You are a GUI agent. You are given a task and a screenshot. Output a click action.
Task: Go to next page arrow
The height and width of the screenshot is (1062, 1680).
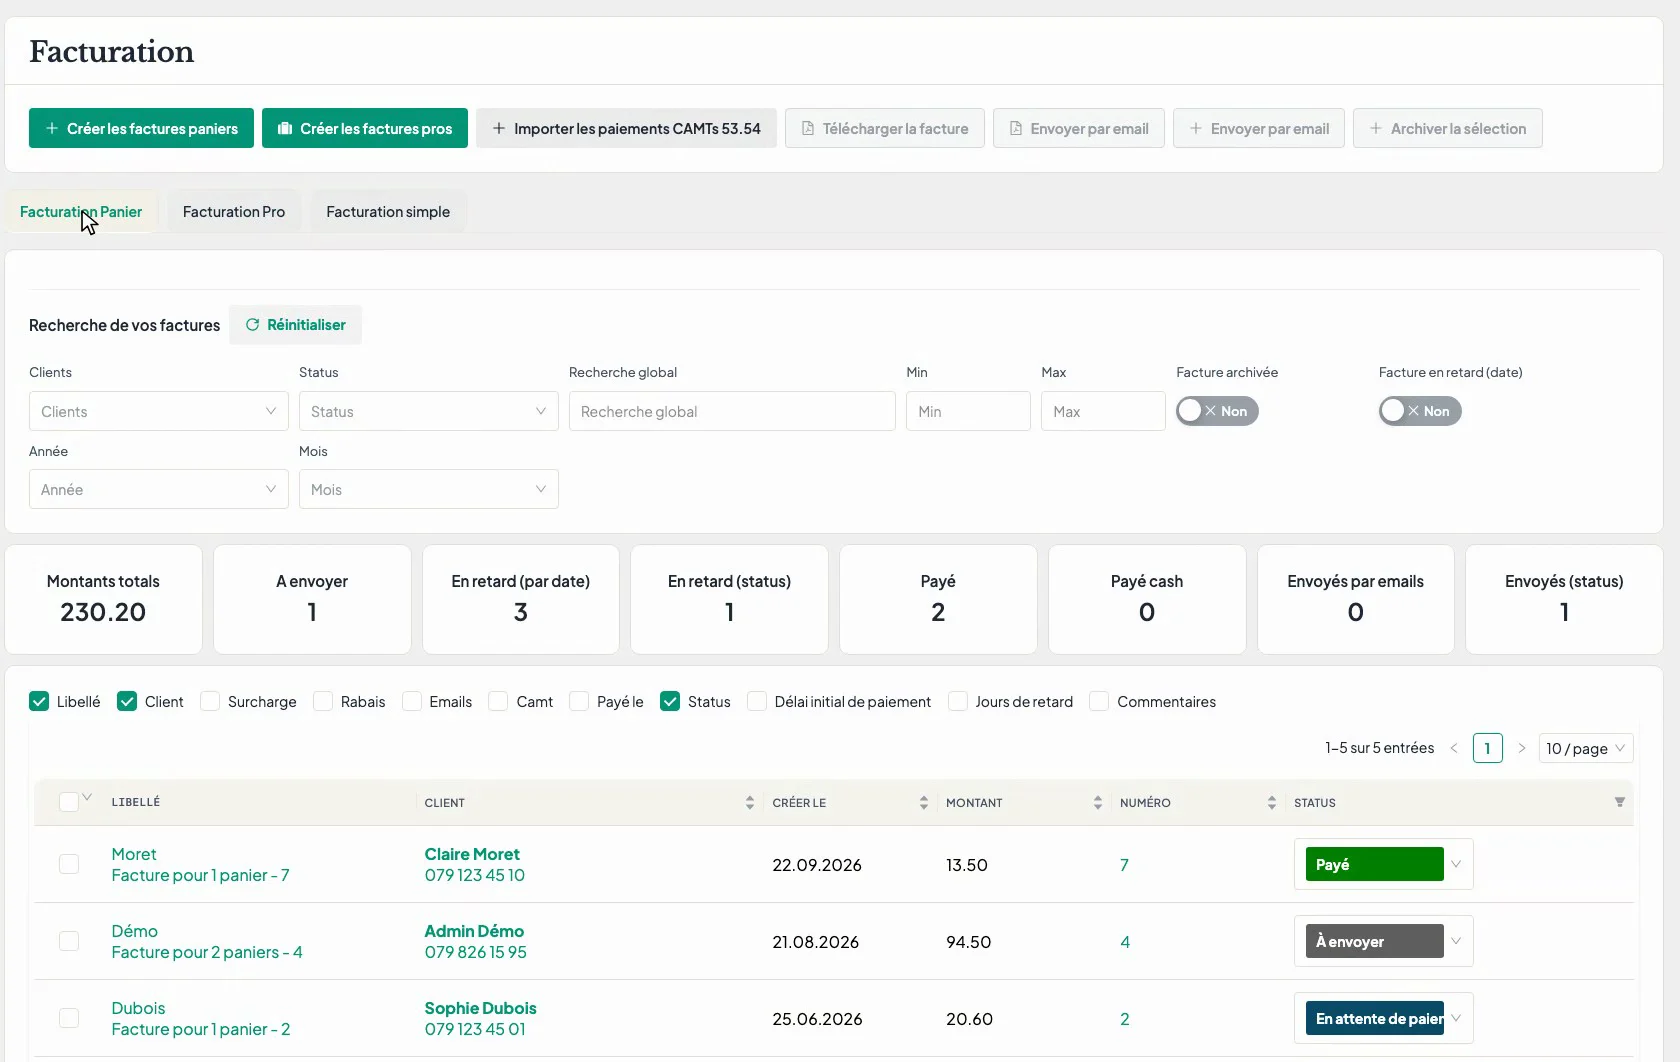1522,748
